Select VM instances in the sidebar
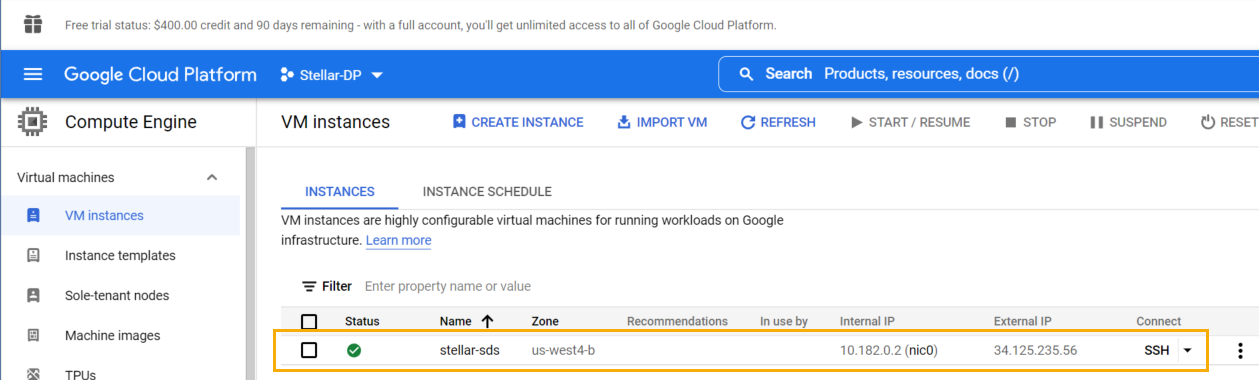 pos(121,215)
